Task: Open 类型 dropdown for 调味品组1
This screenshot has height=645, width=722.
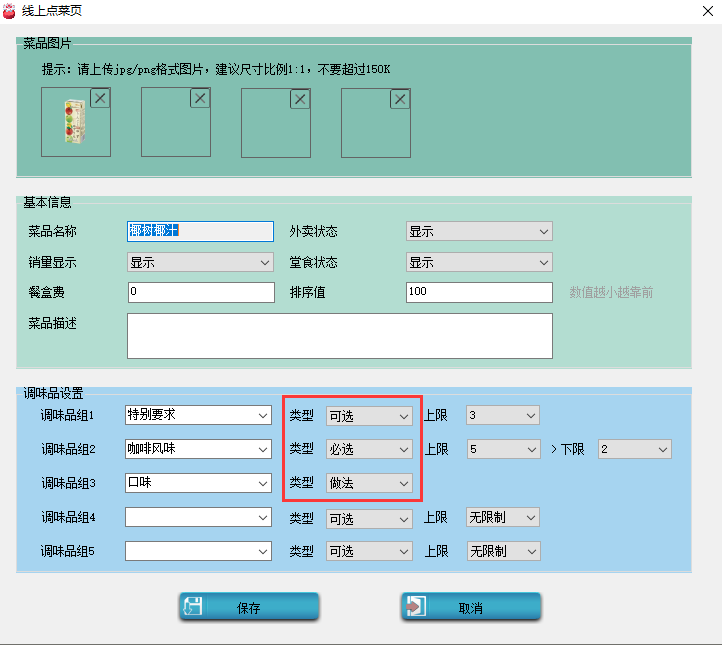Action: 369,416
